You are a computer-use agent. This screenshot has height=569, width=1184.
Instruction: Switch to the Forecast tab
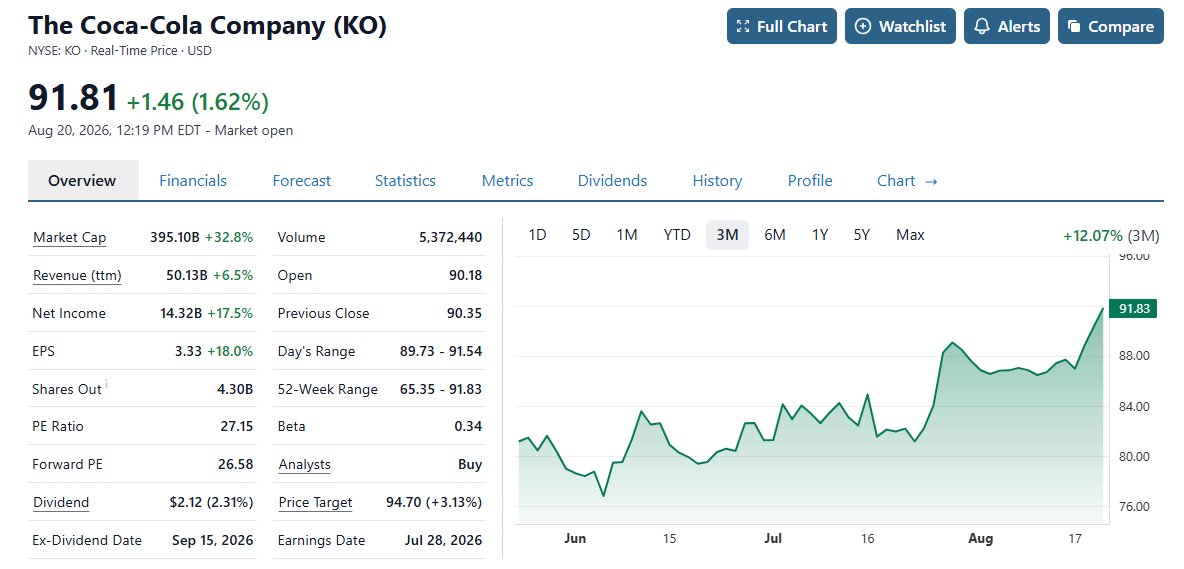[301, 180]
